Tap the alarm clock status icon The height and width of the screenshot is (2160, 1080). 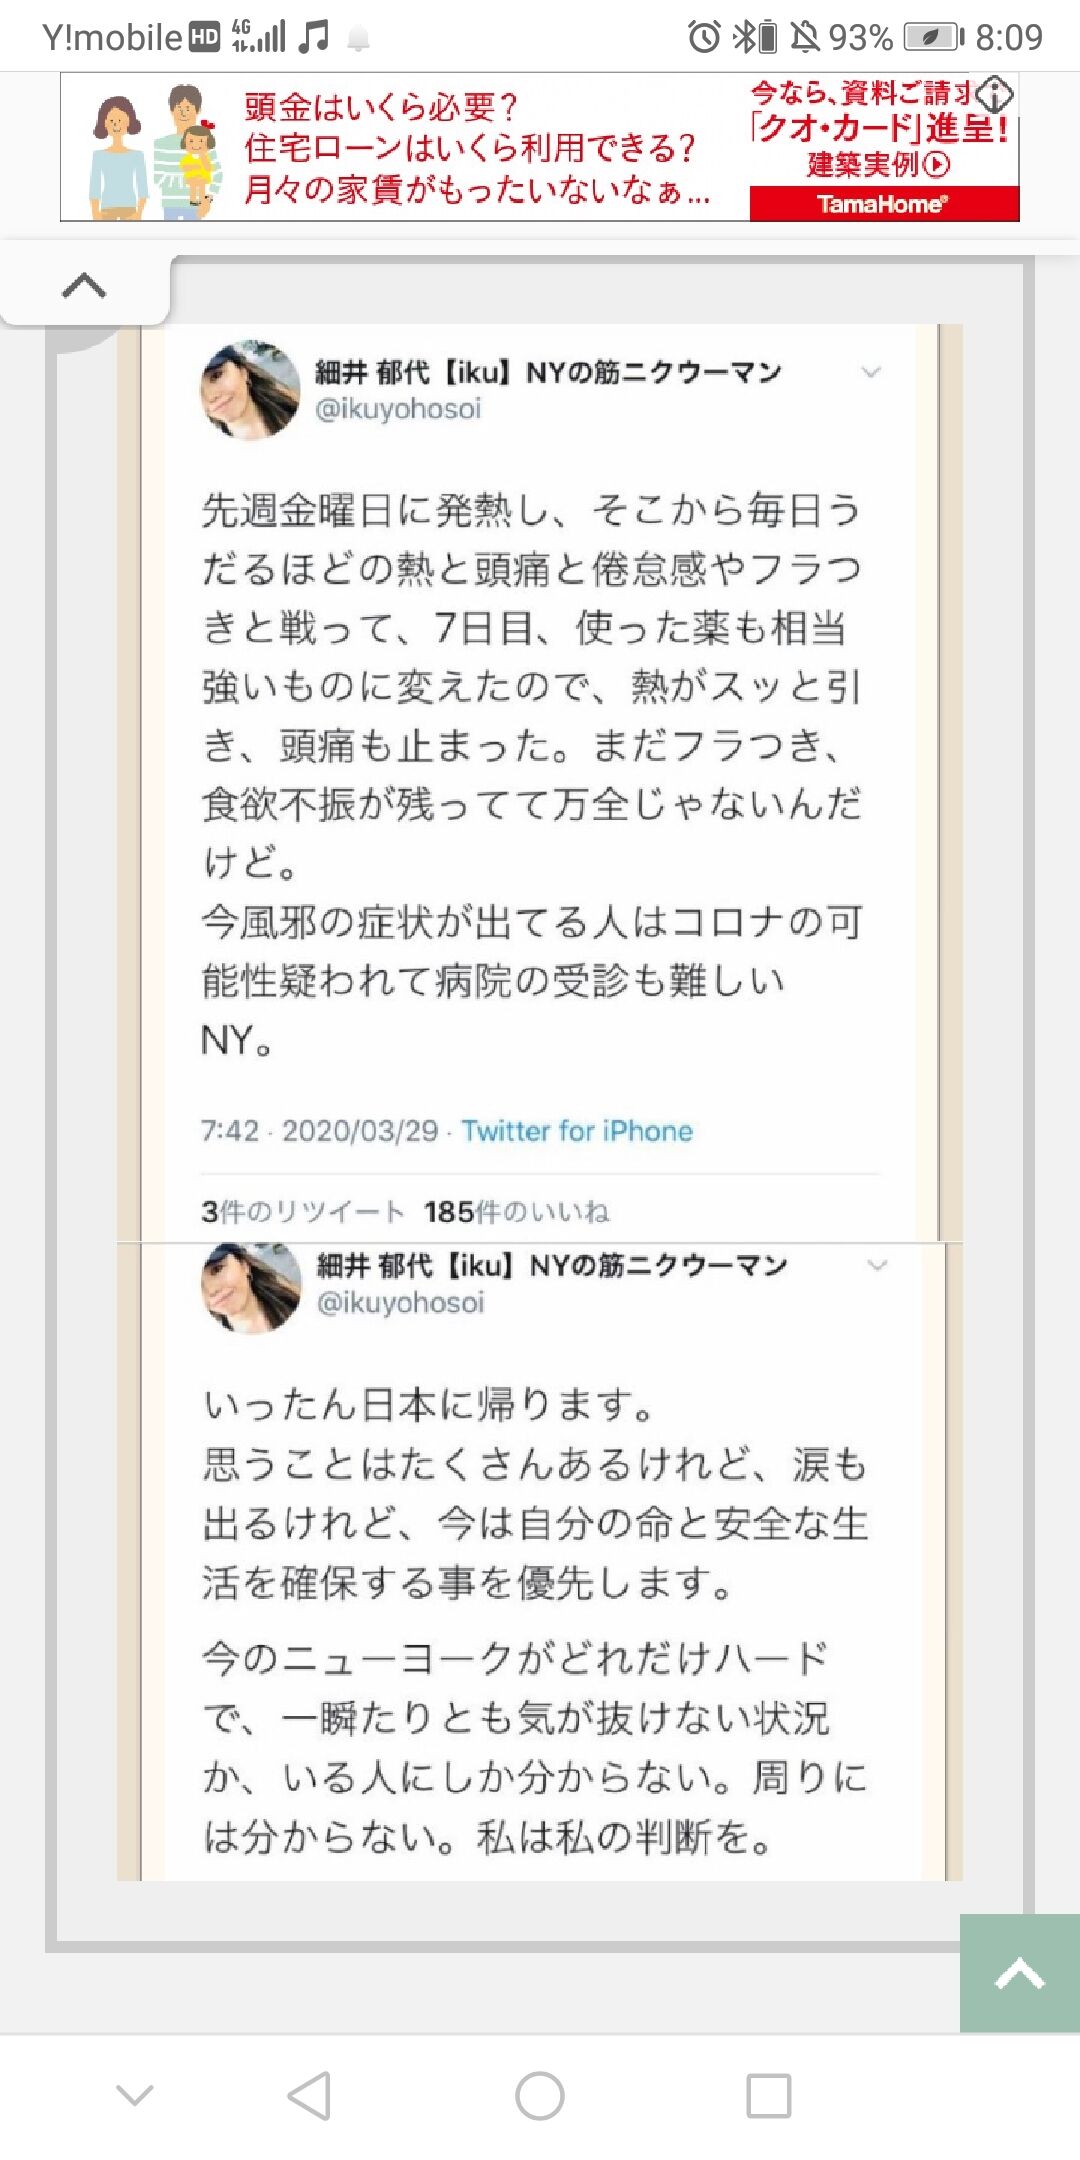pos(704,38)
